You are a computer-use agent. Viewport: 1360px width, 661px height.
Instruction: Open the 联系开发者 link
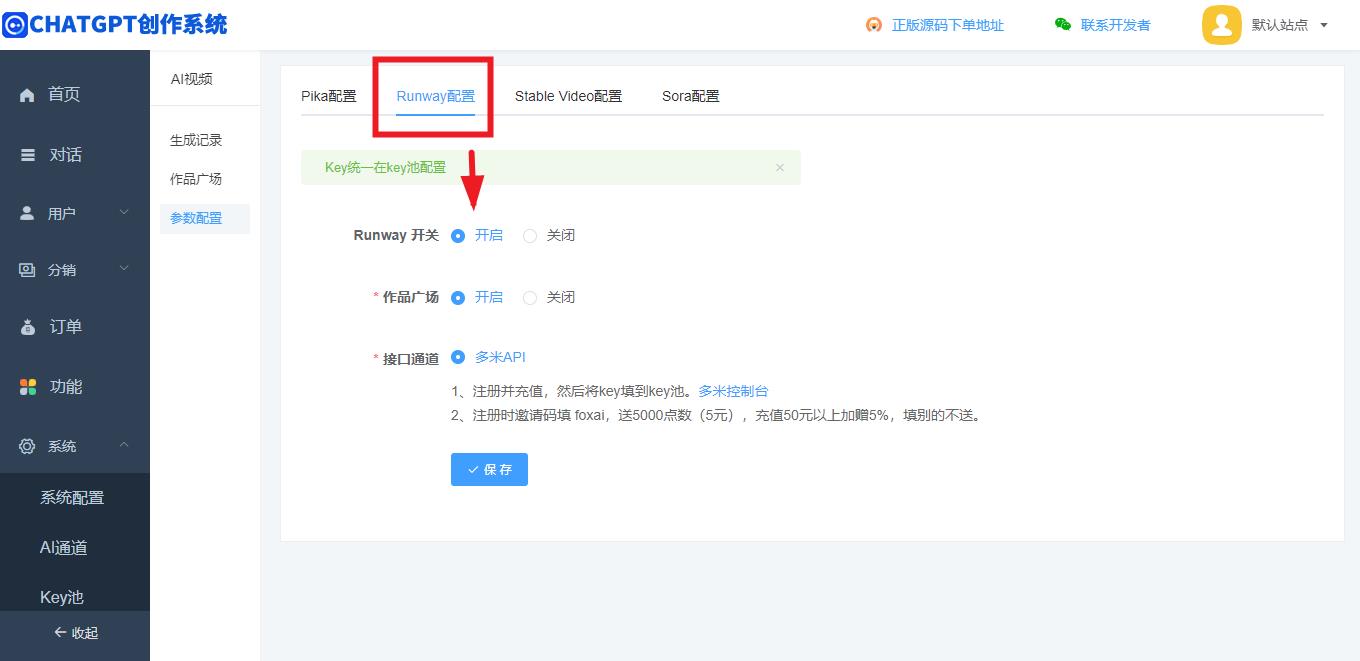click(x=1115, y=25)
